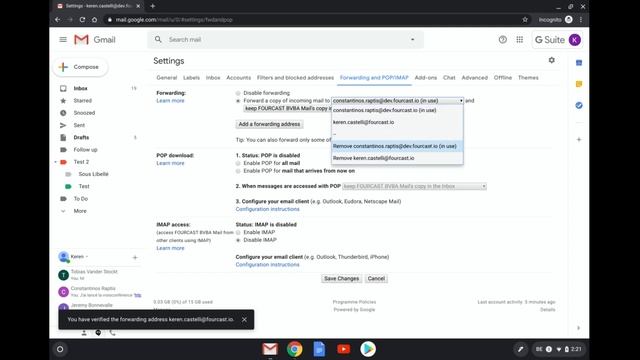Select Enable POP for mail arriving from now on
Screen dimensions: 640x360
pyautogui.click(x=238, y=171)
